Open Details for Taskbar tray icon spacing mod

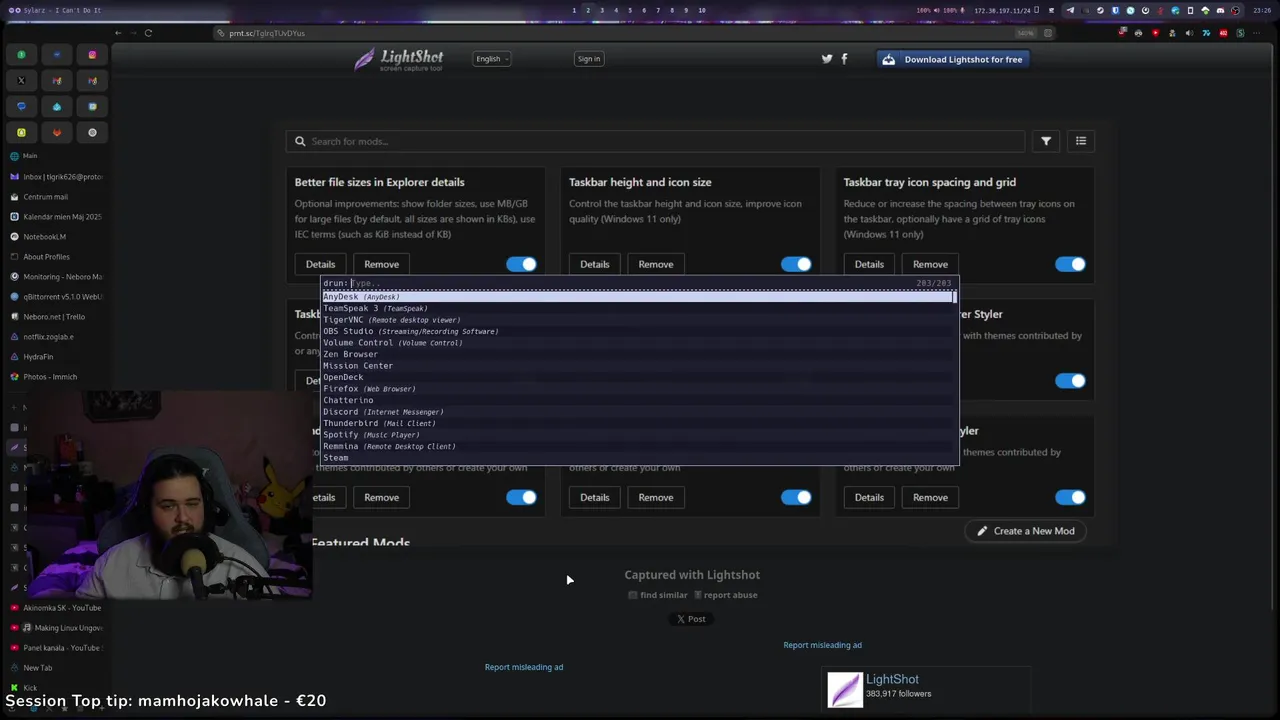869,264
